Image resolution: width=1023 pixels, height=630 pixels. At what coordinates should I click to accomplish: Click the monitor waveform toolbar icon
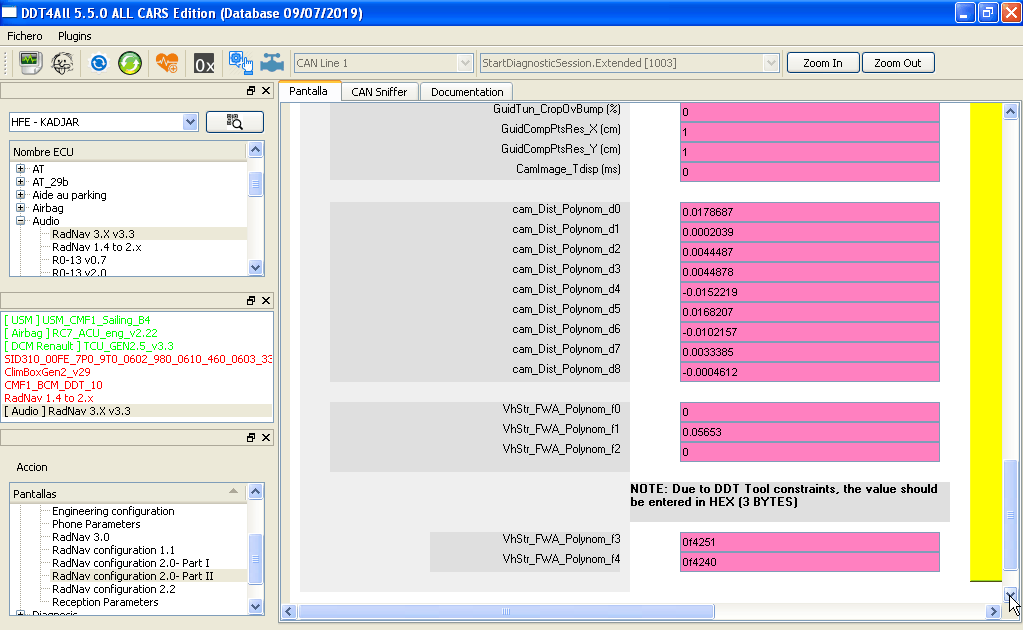tap(29, 63)
